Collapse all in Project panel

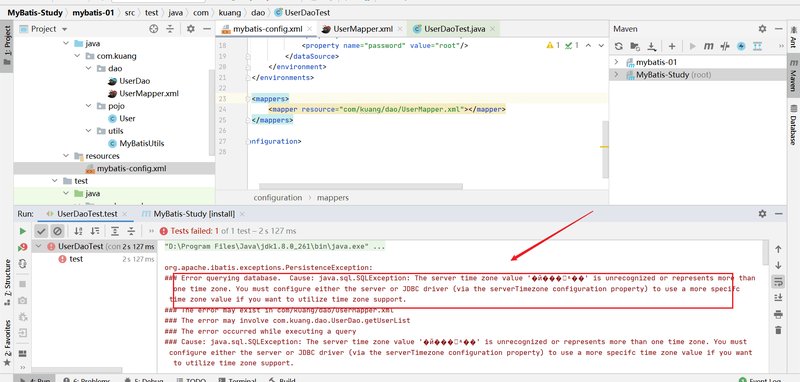[170, 29]
